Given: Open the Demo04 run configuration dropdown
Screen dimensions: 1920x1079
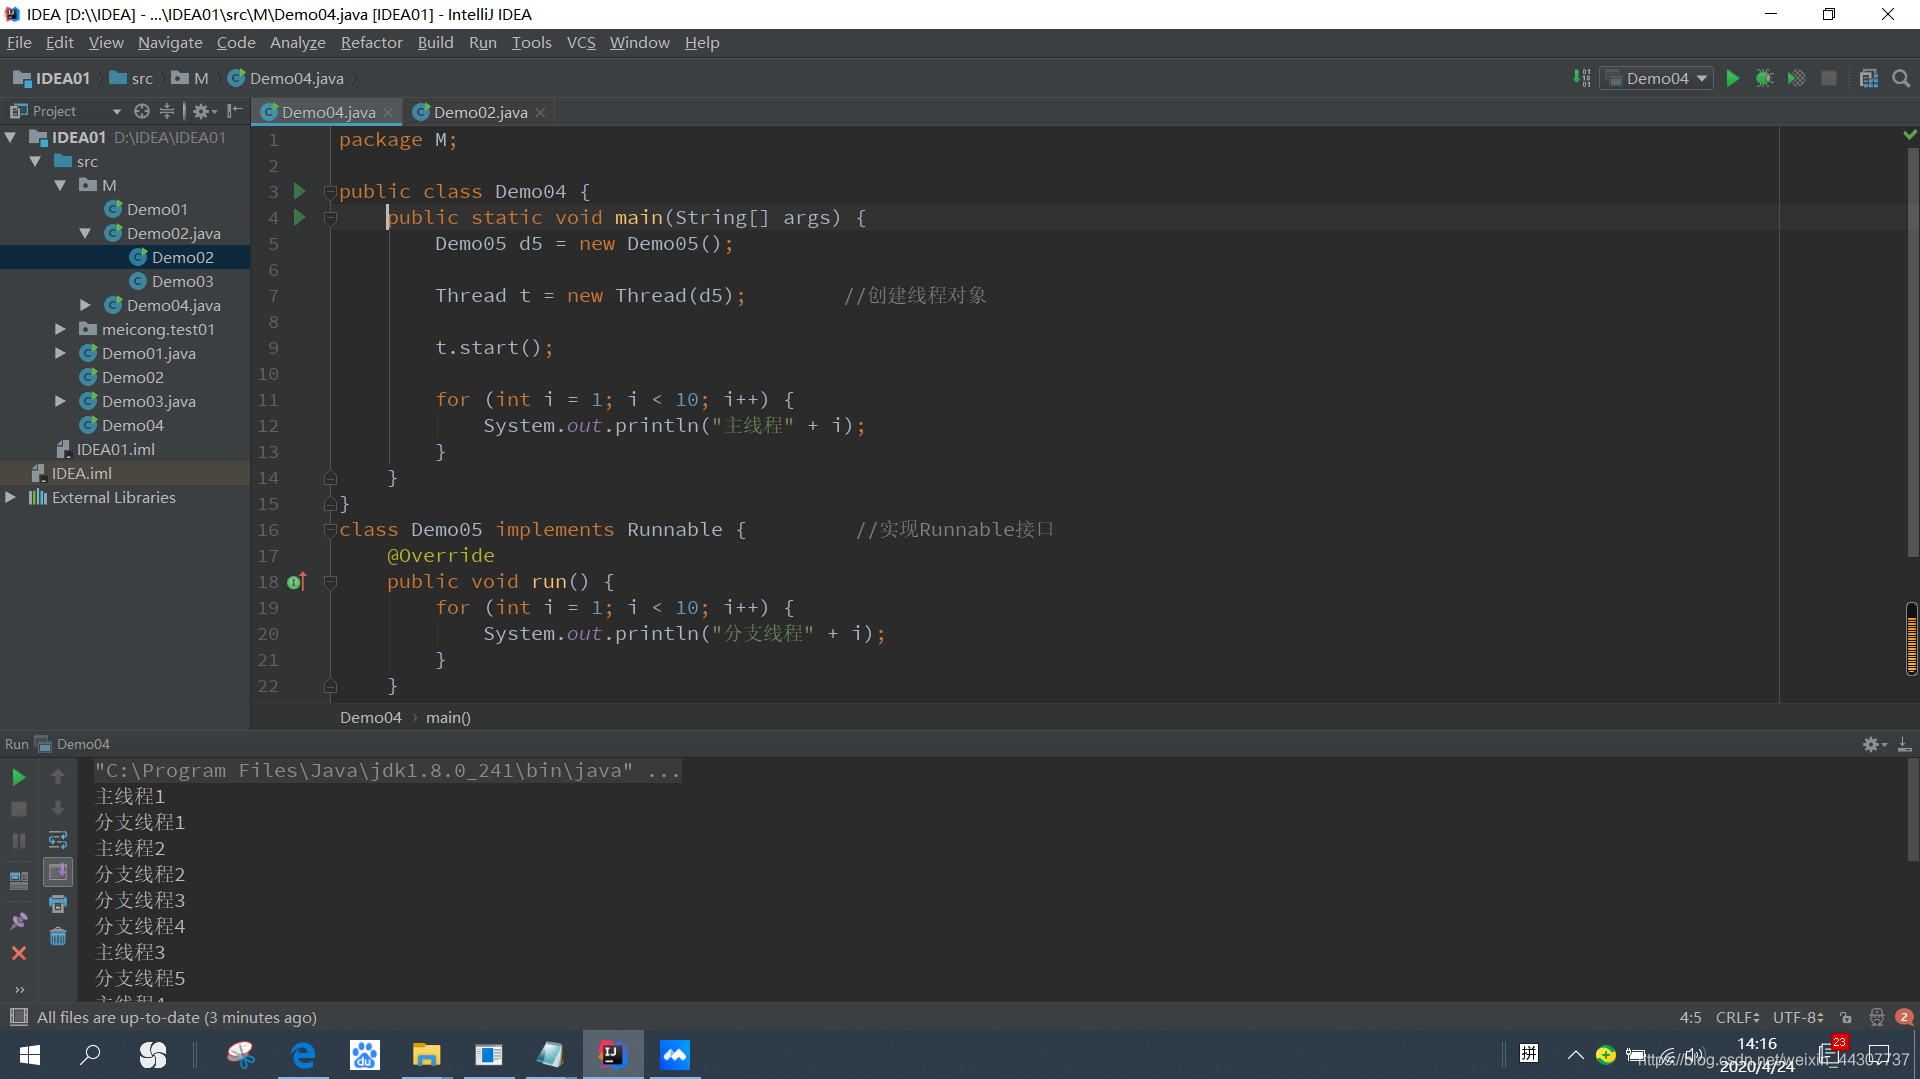Looking at the screenshot, I should [1657, 78].
